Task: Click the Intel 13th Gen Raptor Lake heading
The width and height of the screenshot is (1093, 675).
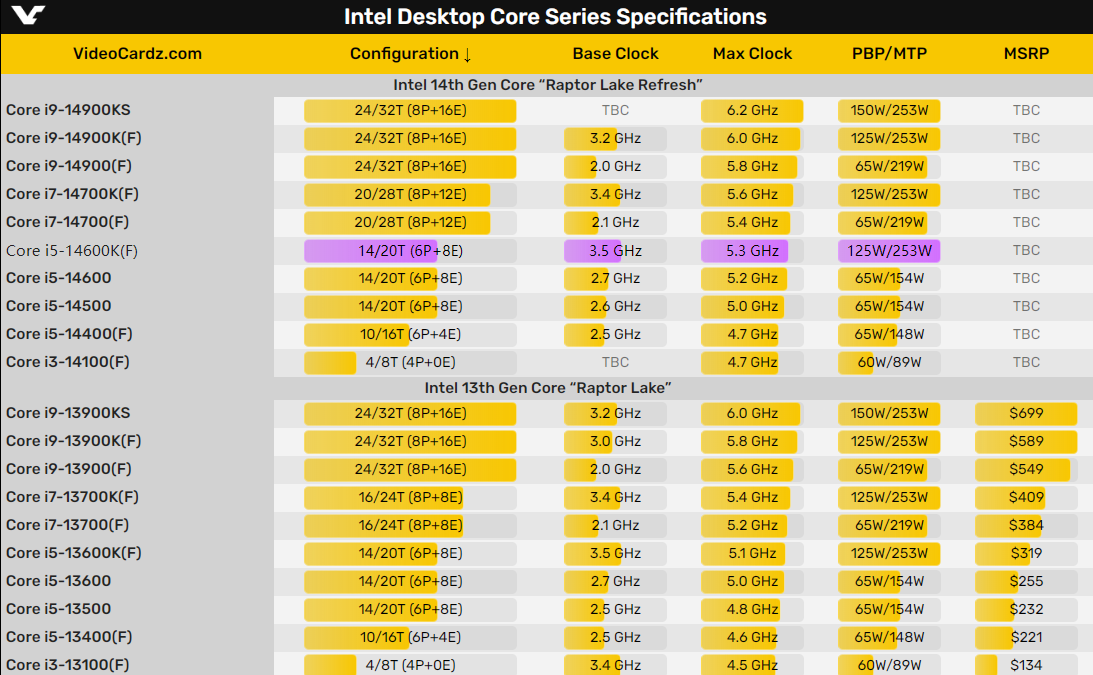Action: pyautogui.click(x=547, y=387)
